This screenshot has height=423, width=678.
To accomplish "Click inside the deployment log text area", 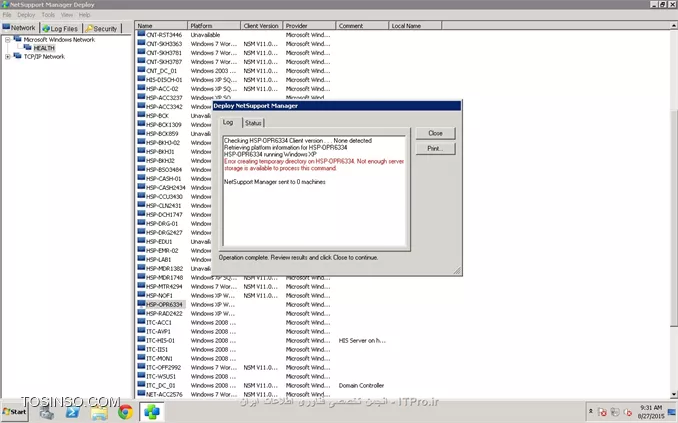I will point(315,191).
